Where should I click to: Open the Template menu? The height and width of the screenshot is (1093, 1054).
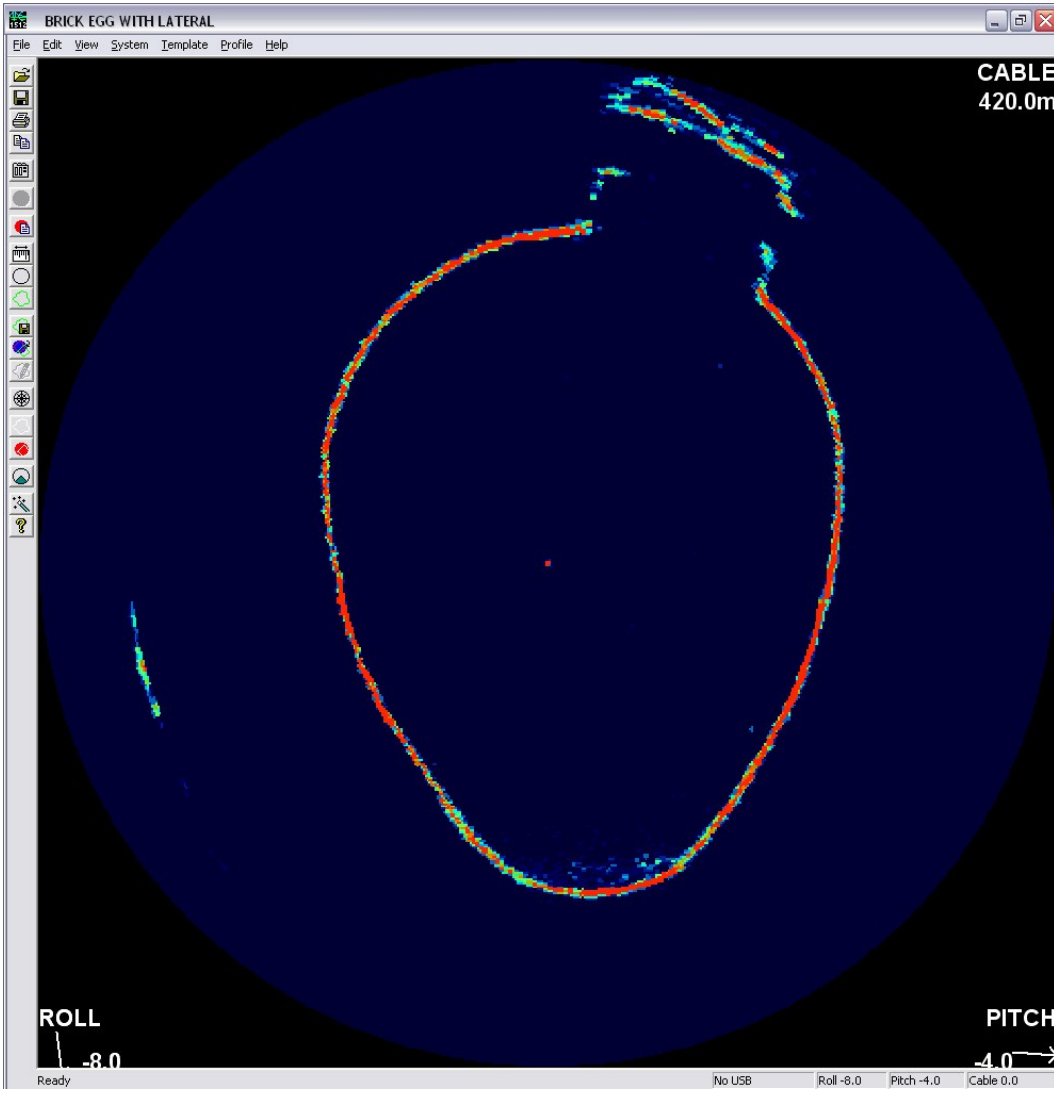click(185, 45)
